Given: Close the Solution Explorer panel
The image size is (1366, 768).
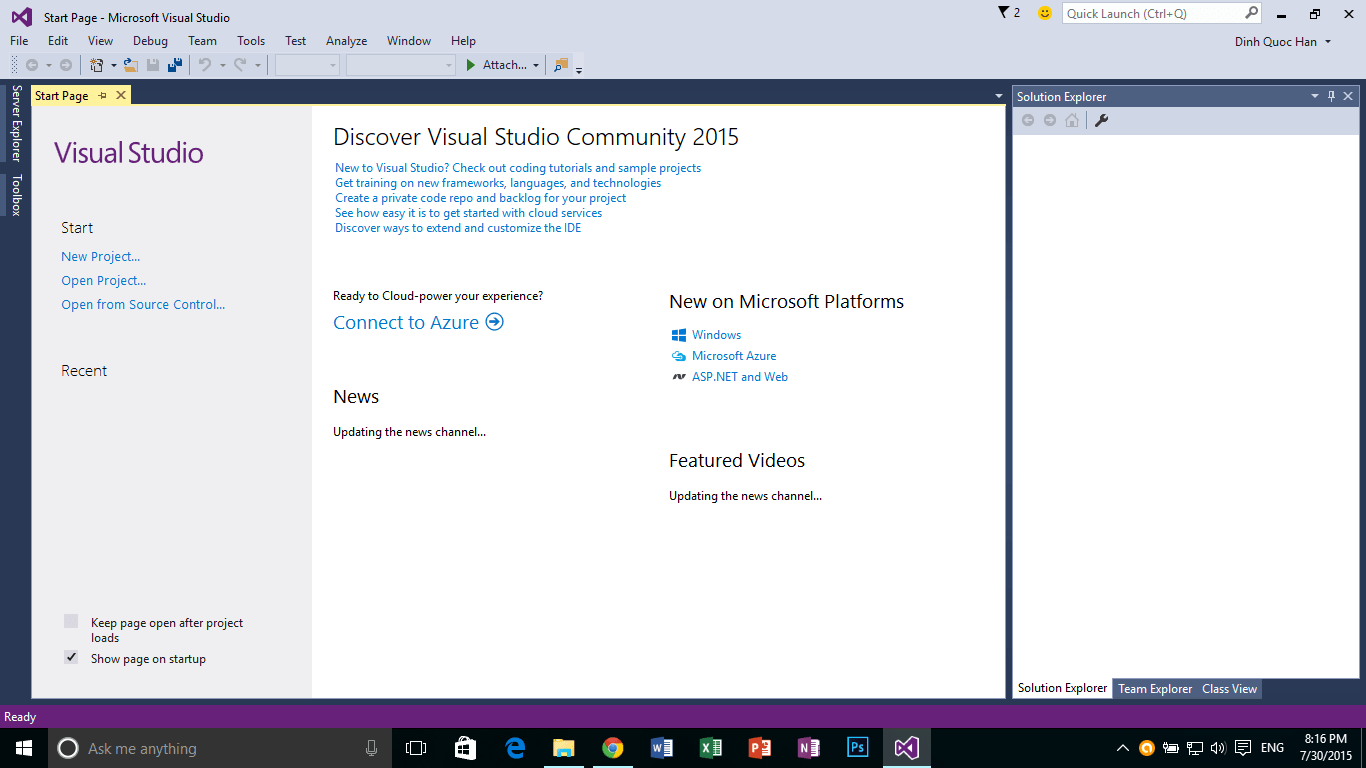Looking at the screenshot, I should click(1348, 96).
